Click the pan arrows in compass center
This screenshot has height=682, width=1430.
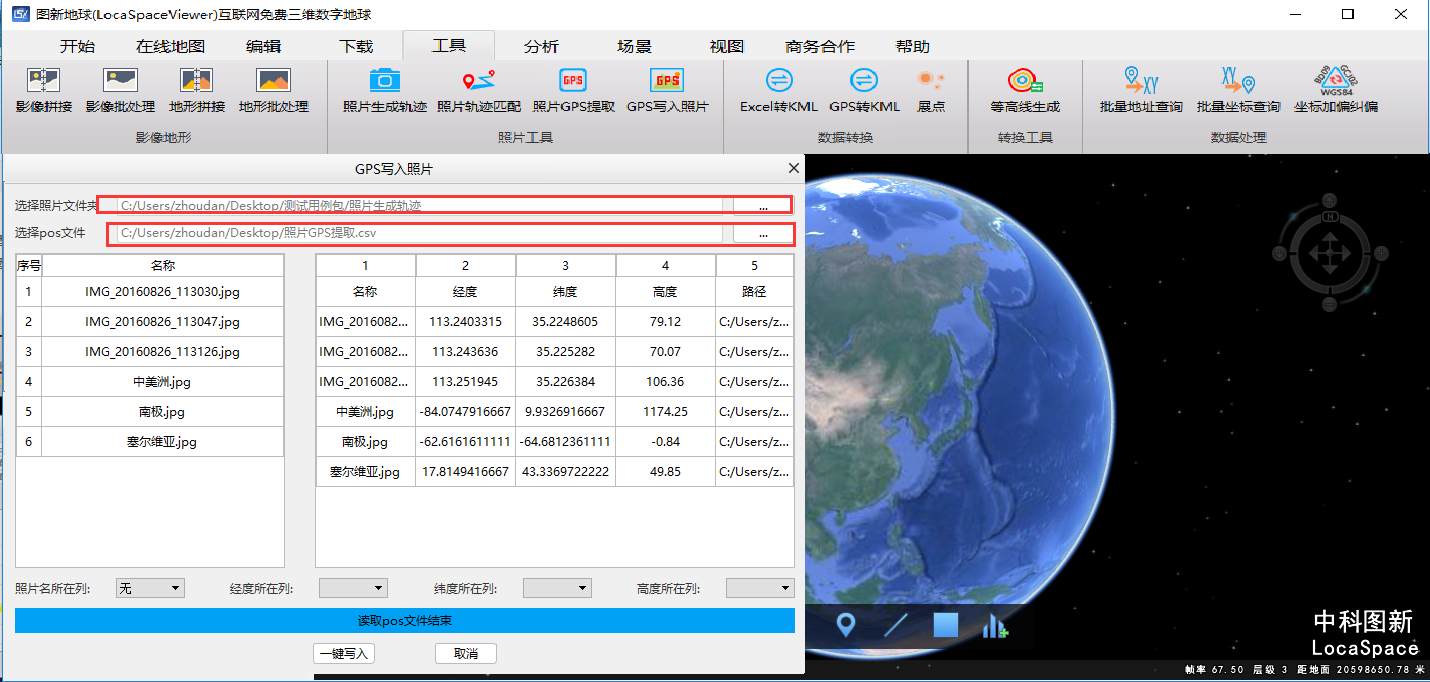coord(1330,254)
